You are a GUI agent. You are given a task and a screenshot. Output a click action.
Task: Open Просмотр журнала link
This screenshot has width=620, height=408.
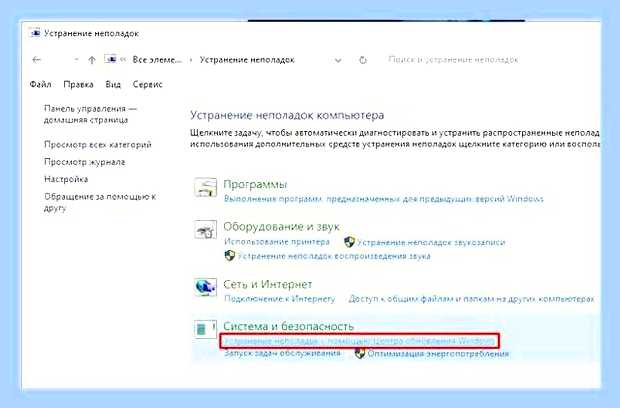(85, 162)
